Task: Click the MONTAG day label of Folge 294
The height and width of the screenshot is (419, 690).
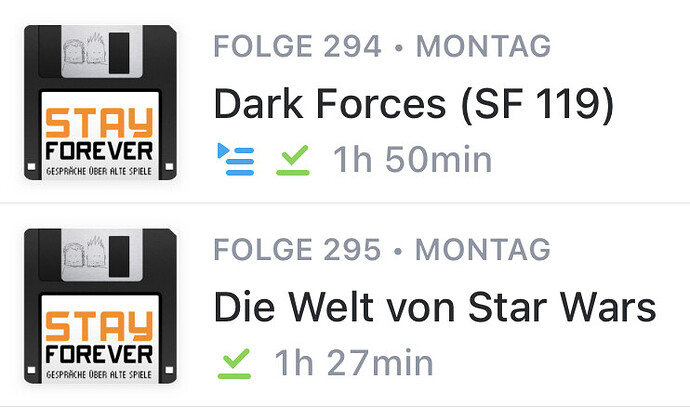Action: [483, 46]
